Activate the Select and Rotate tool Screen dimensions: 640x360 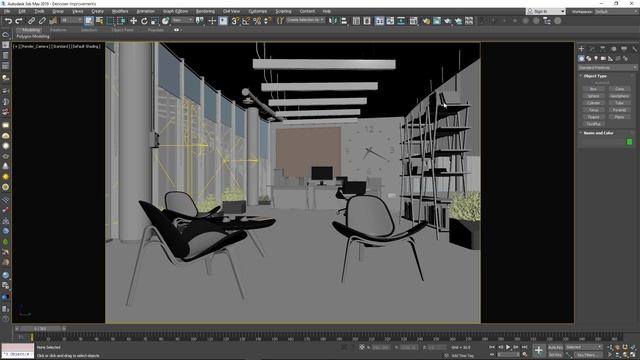(144, 21)
